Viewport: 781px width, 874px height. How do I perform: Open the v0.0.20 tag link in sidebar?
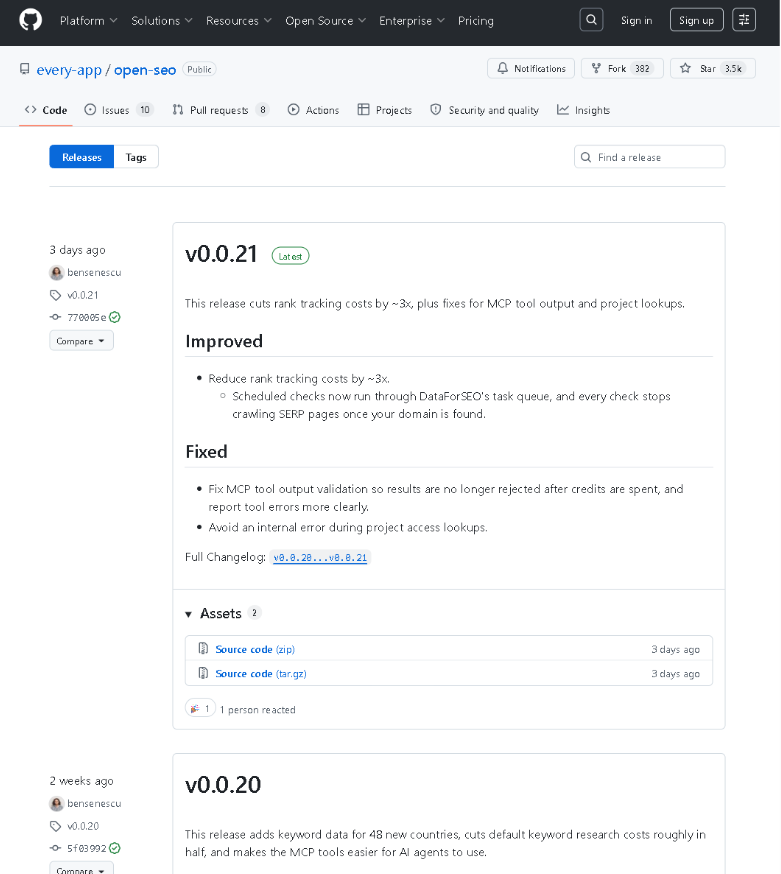[83, 826]
